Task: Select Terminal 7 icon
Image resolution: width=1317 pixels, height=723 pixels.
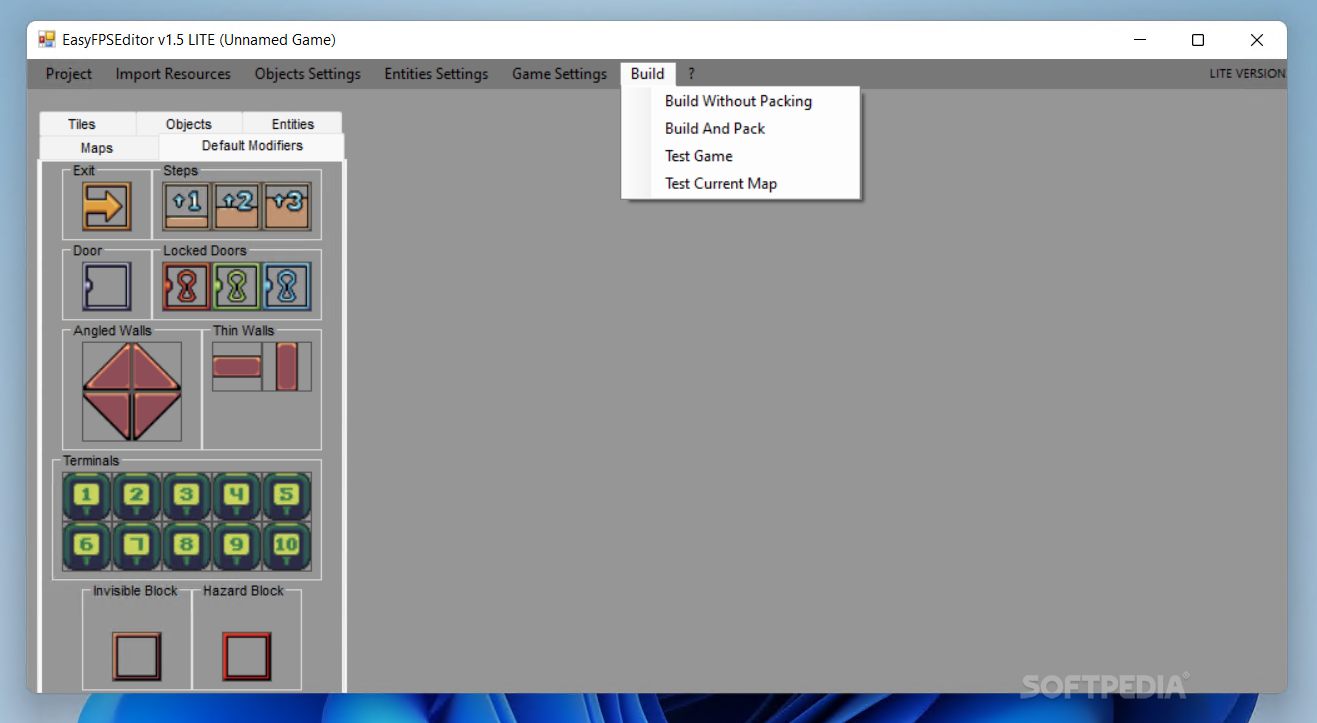Action: (137, 546)
